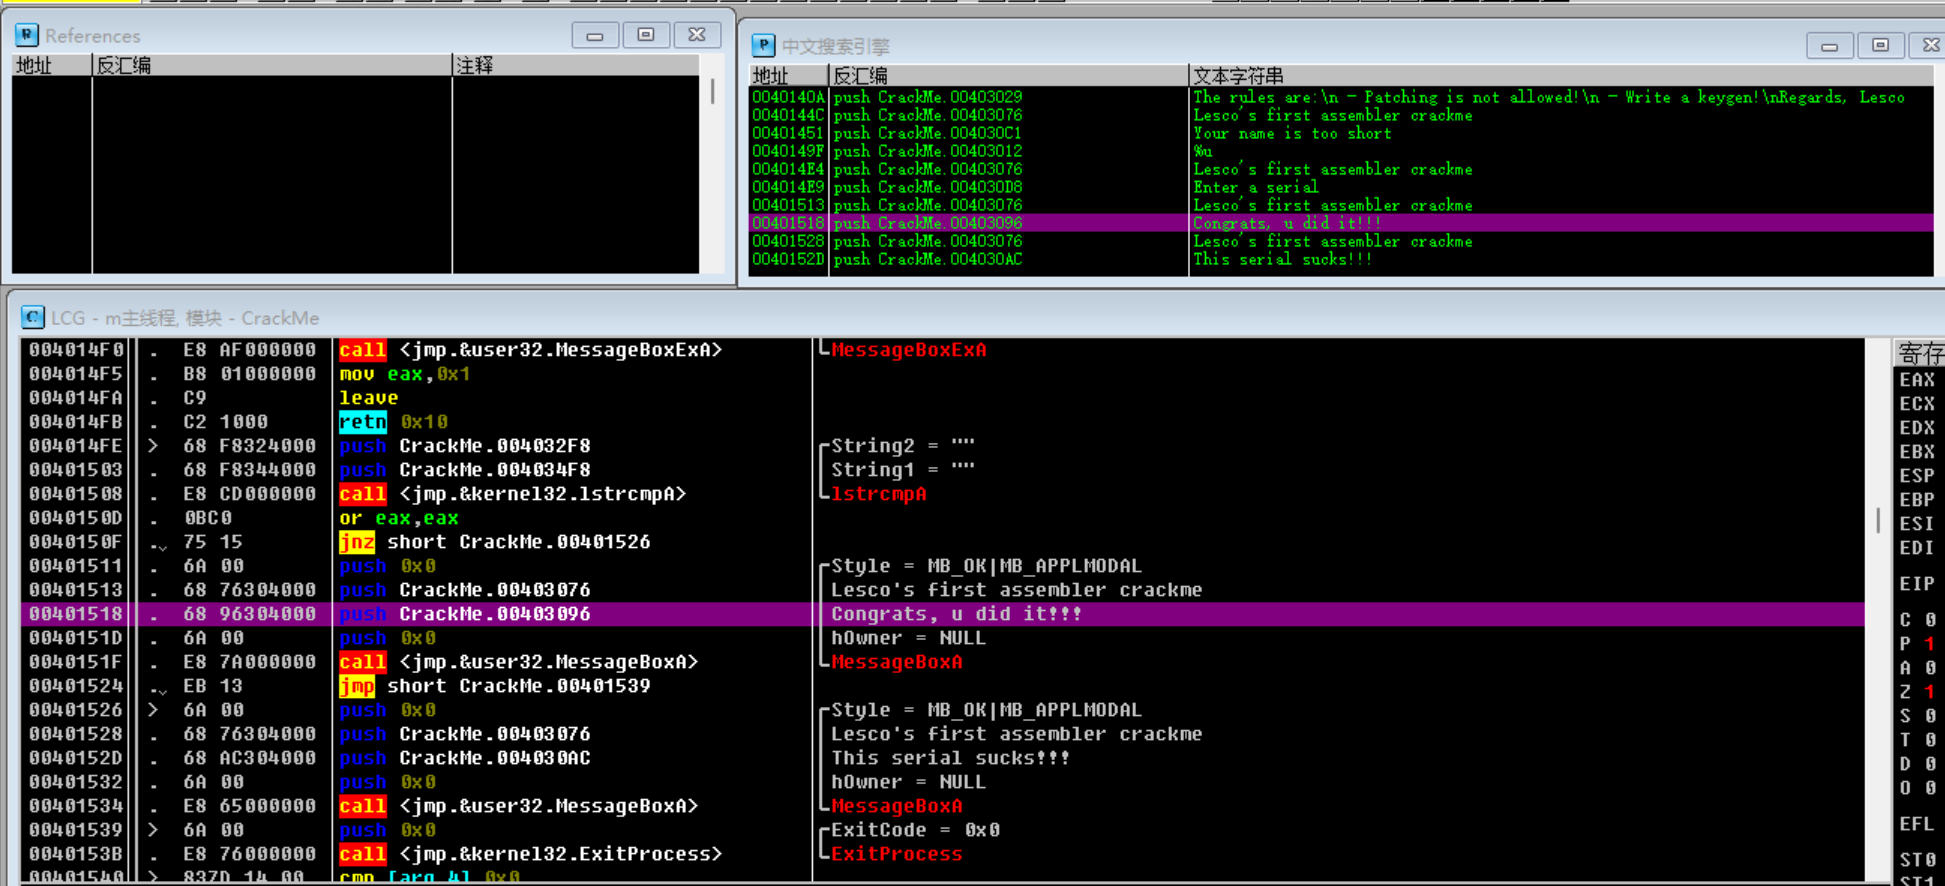Select push CrackMe.004032F8 at 004014FE

coord(942,445)
